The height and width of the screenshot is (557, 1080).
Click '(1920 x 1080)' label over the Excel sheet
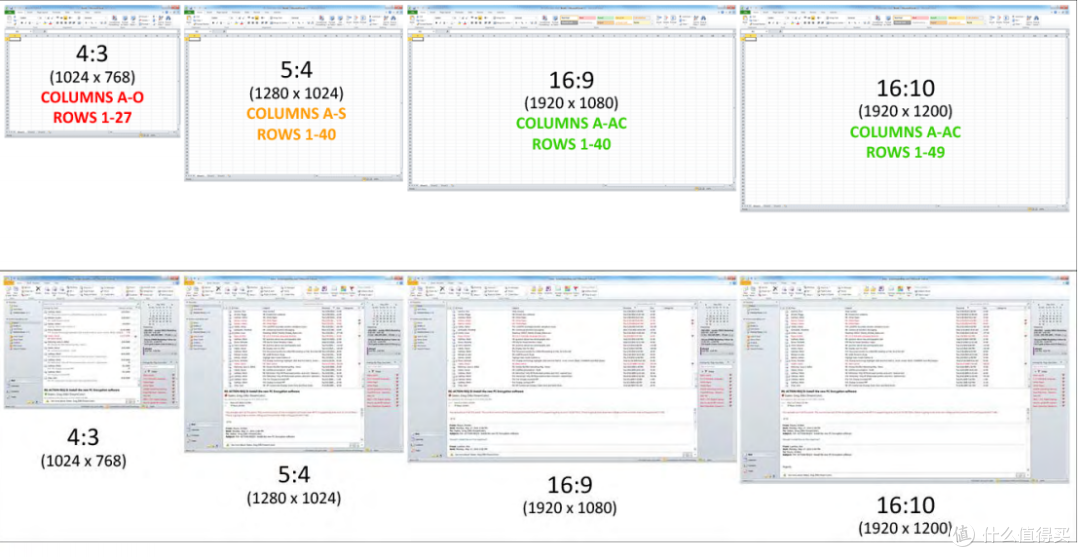(x=571, y=103)
